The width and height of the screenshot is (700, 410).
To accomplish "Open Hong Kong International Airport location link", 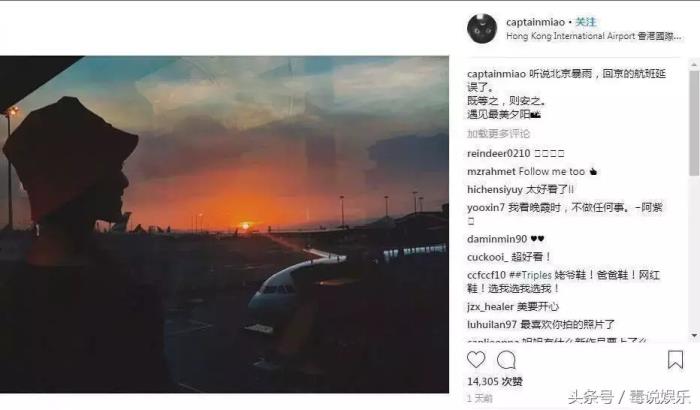I will coord(594,36).
